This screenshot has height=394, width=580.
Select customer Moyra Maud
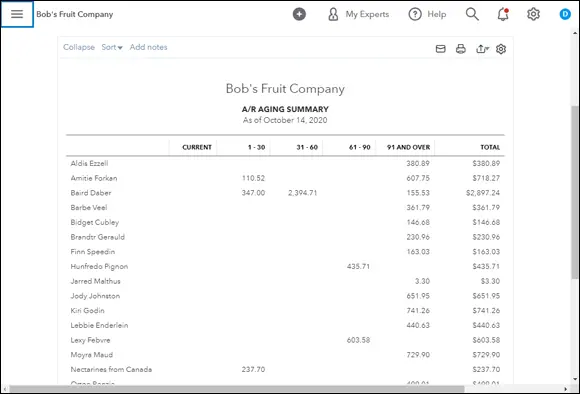pyautogui.click(x=92, y=355)
